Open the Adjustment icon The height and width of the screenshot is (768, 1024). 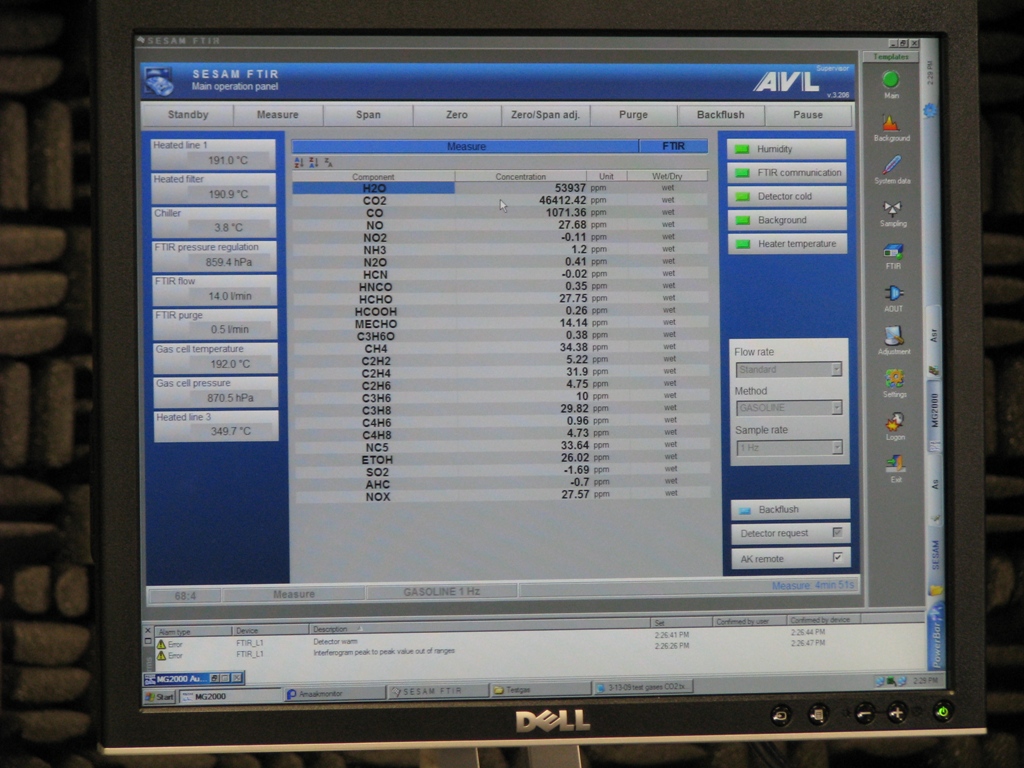[894, 336]
